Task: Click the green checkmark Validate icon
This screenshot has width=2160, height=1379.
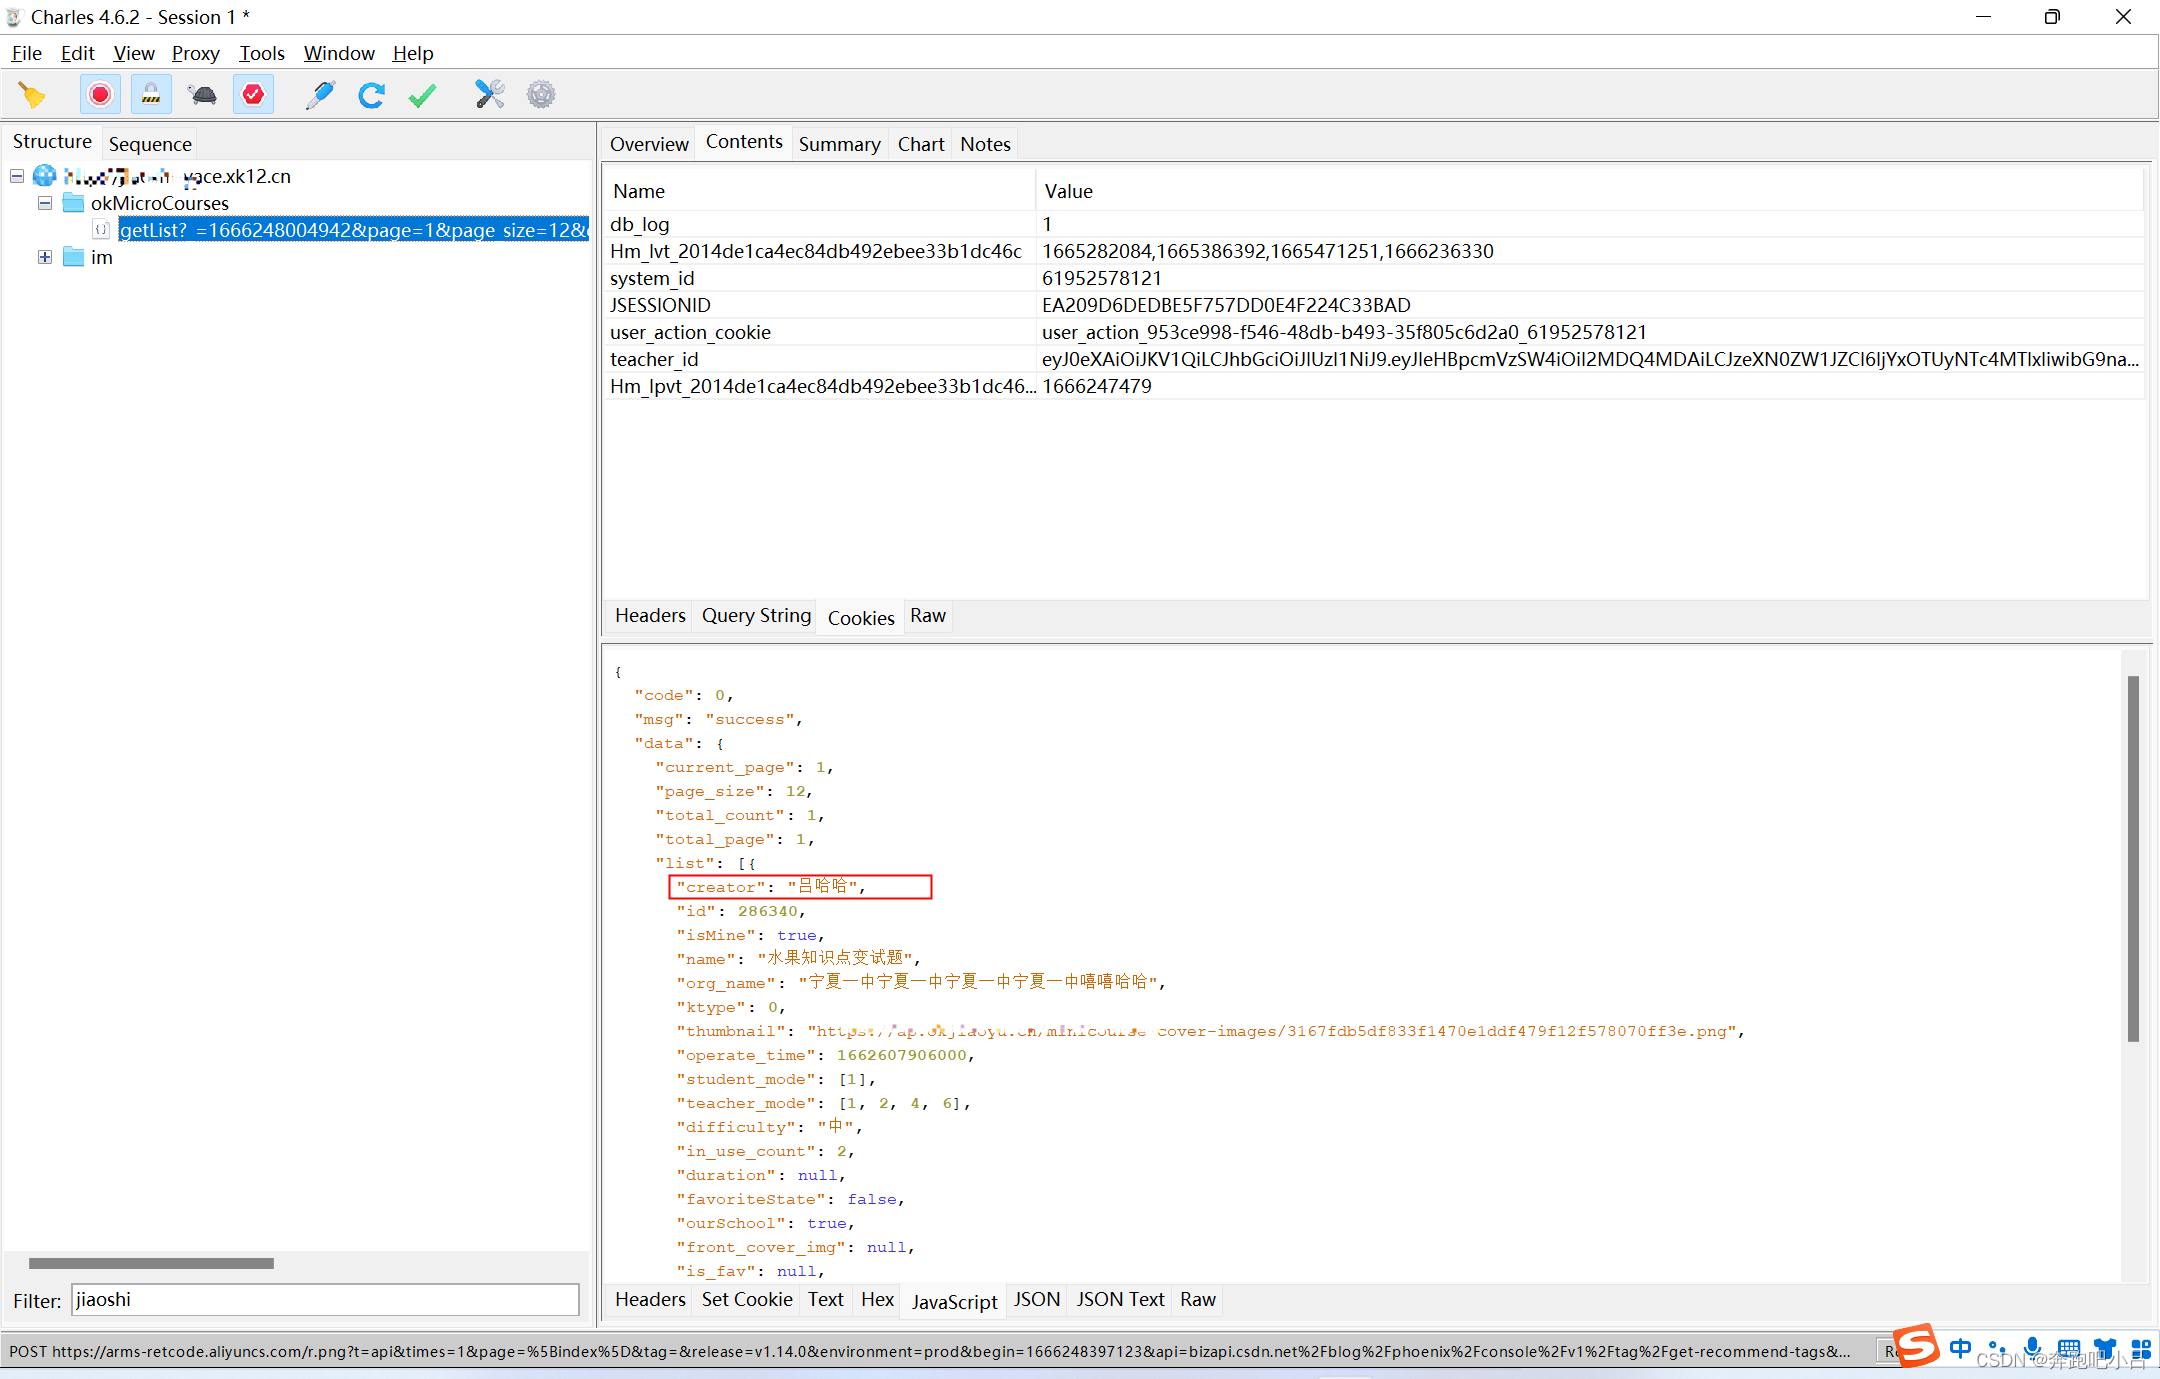Action: click(x=422, y=95)
